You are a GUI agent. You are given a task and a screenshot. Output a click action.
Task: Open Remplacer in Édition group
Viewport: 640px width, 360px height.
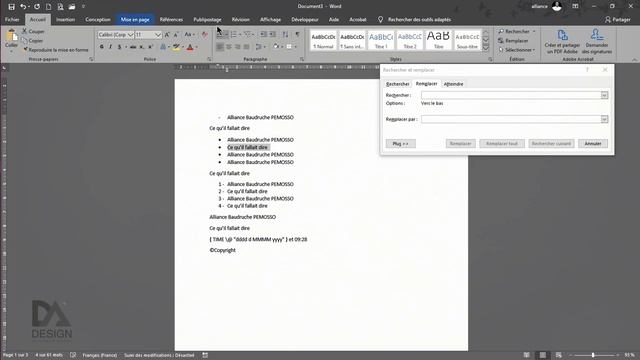pos(513,40)
